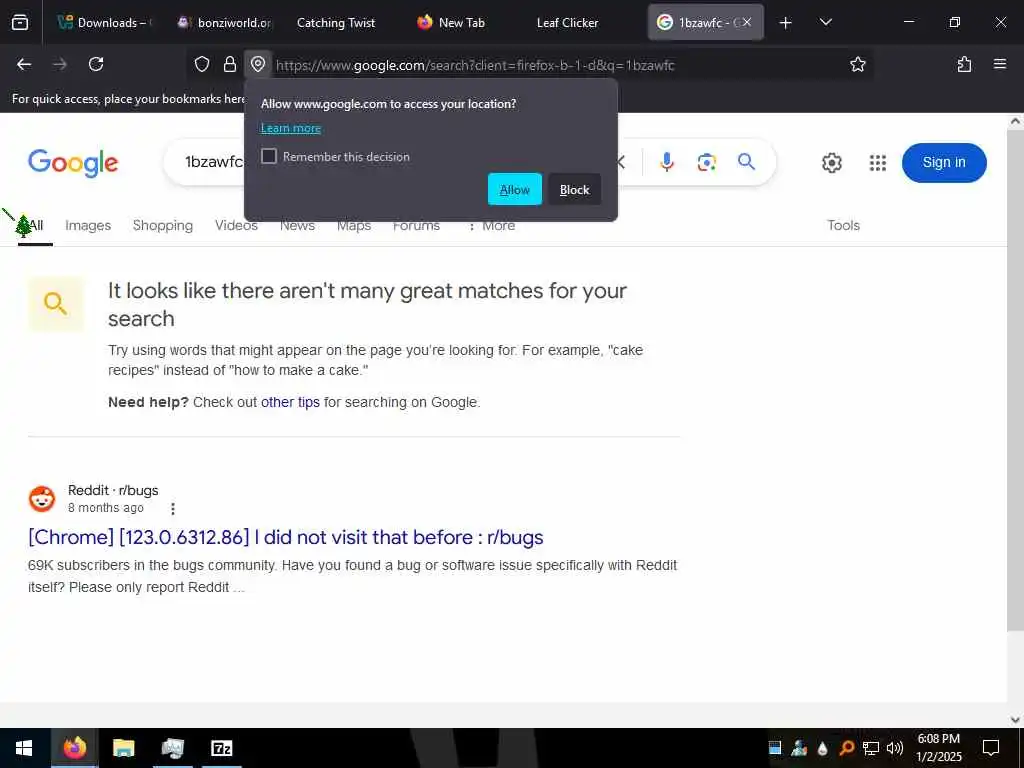This screenshot has height=768, width=1024.
Task: Start voice search with microphone icon
Action: [666, 162]
